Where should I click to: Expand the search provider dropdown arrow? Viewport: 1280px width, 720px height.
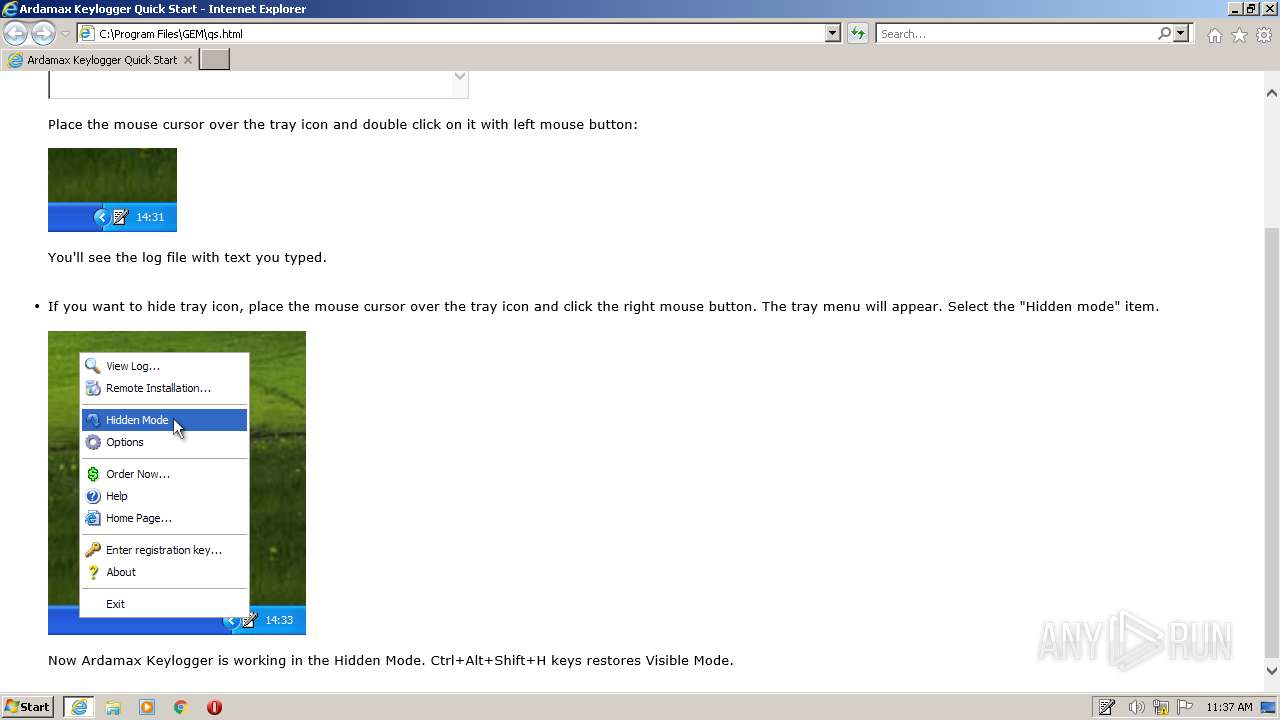[1181, 33]
